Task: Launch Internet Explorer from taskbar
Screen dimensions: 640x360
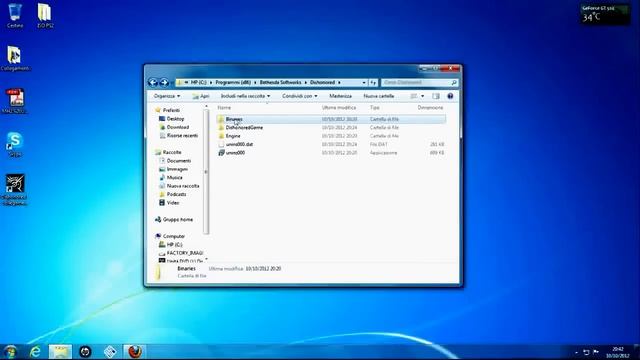Action: (x=36, y=351)
